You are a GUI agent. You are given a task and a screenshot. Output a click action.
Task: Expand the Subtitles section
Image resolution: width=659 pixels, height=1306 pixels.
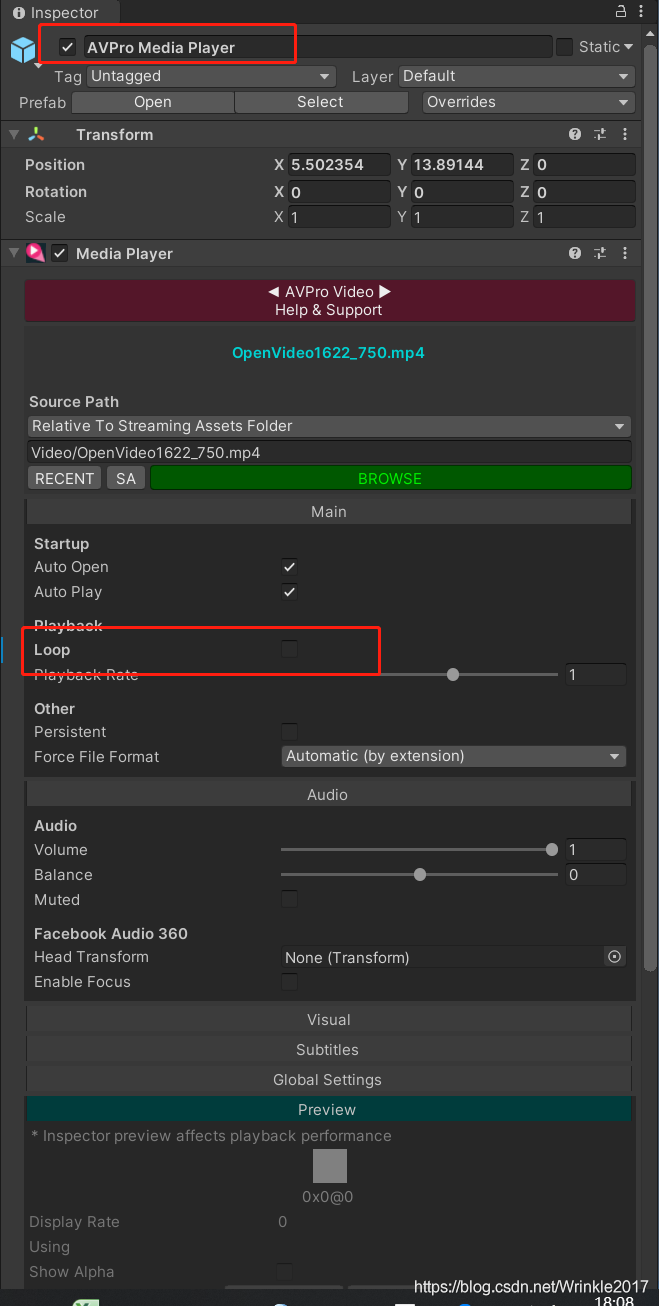click(x=329, y=1050)
